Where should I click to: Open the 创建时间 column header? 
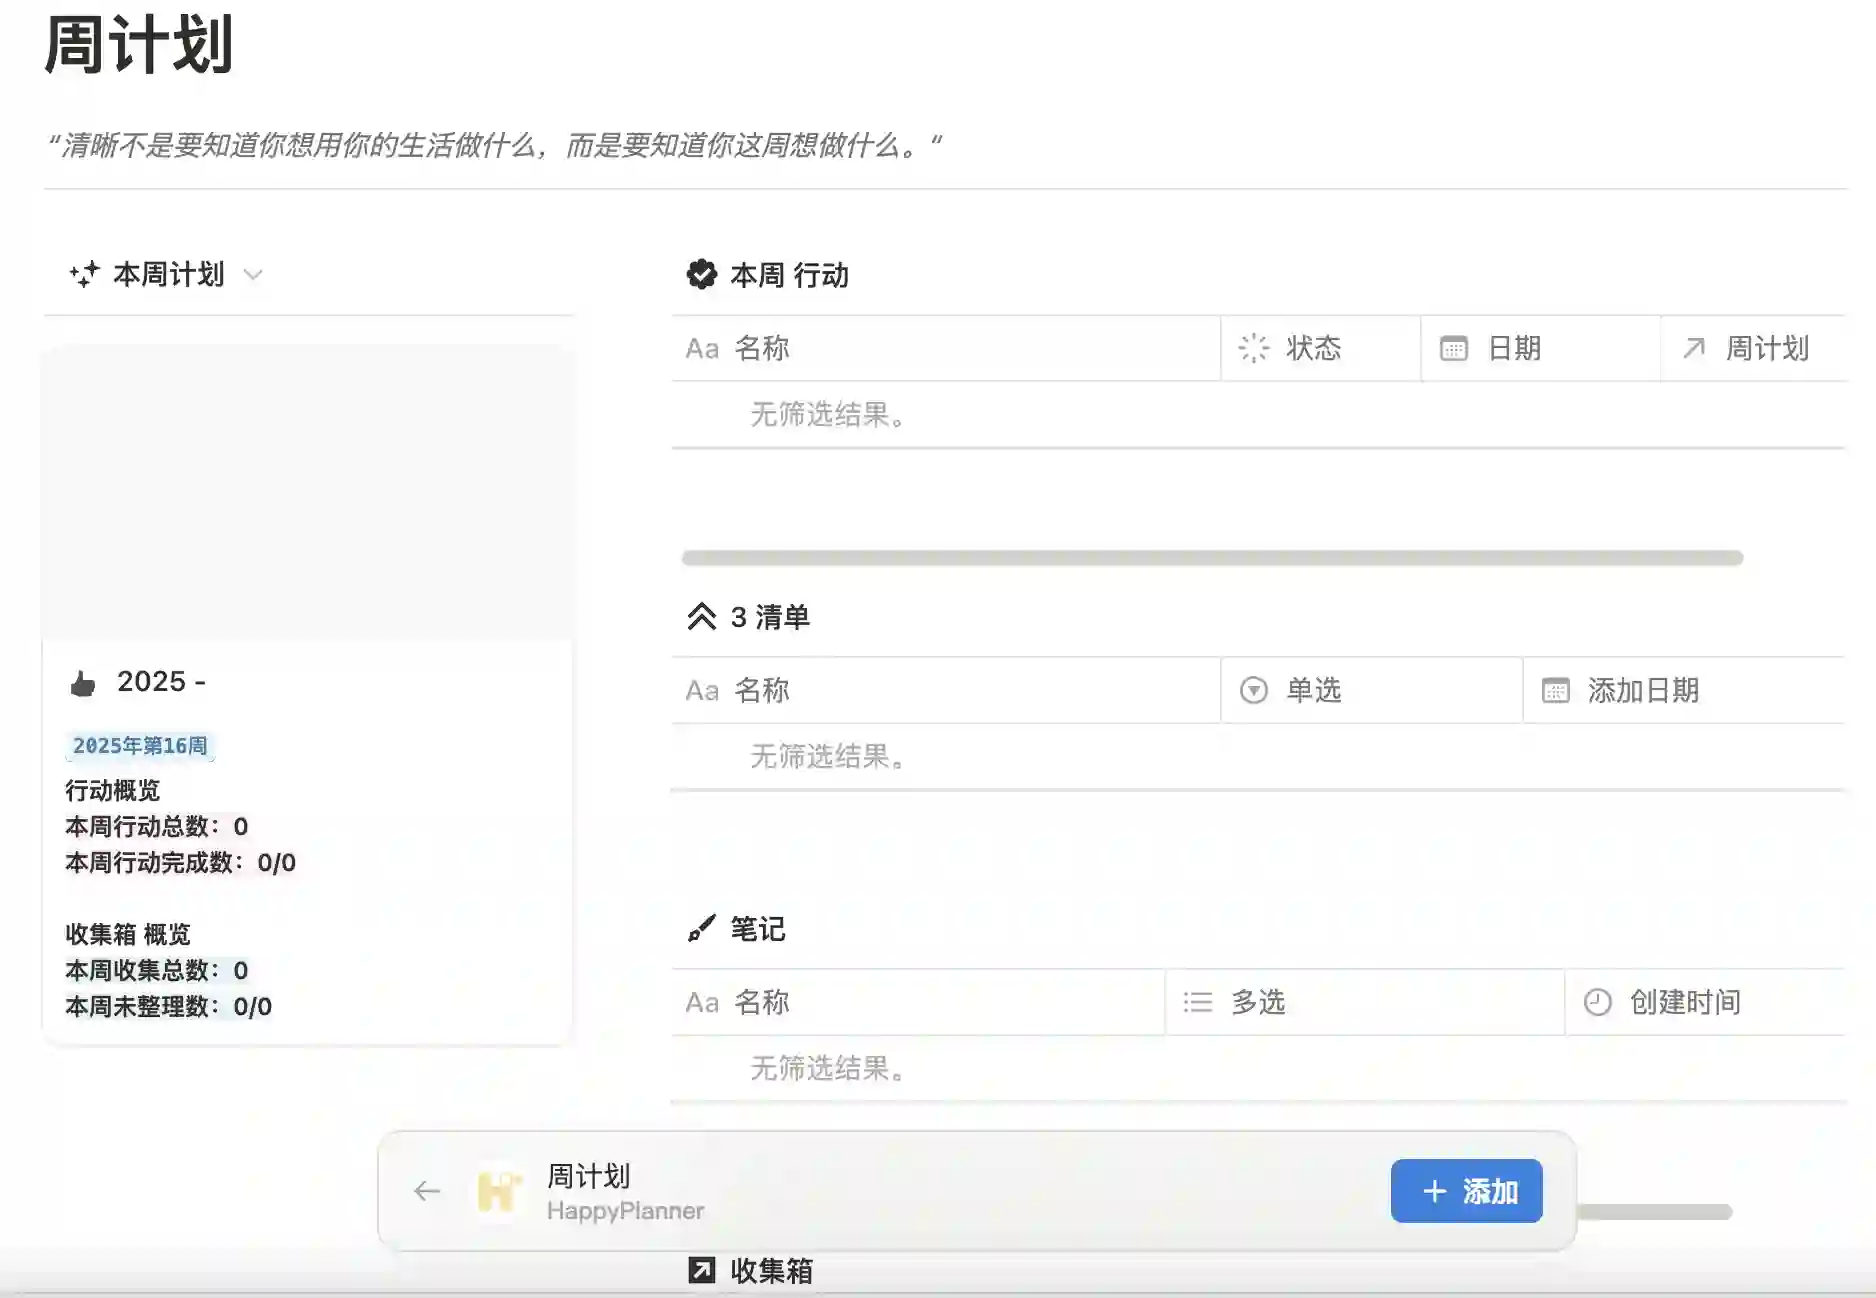[x=1705, y=1002]
